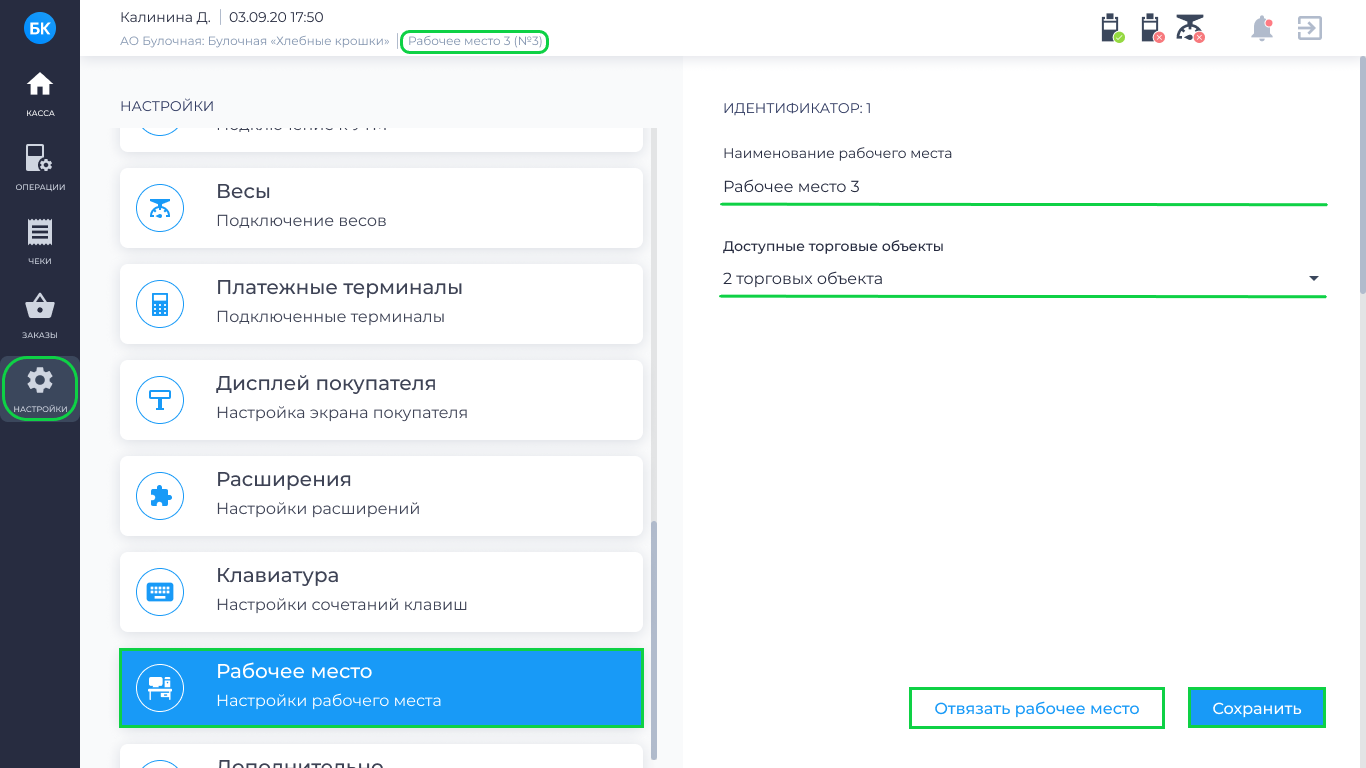Expand the Доступные торговые объекты dropdown
The height and width of the screenshot is (768, 1366).
pos(1024,279)
